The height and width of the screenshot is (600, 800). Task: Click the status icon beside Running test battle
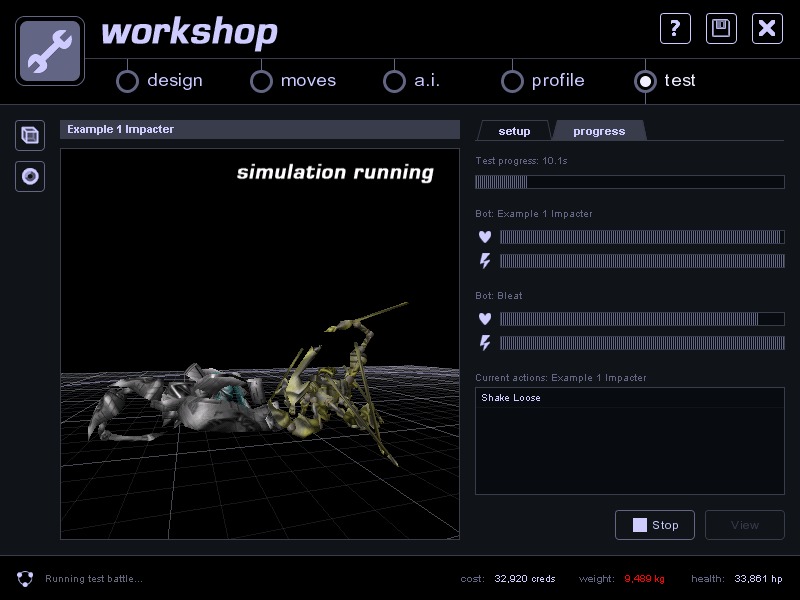pos(25,578)
